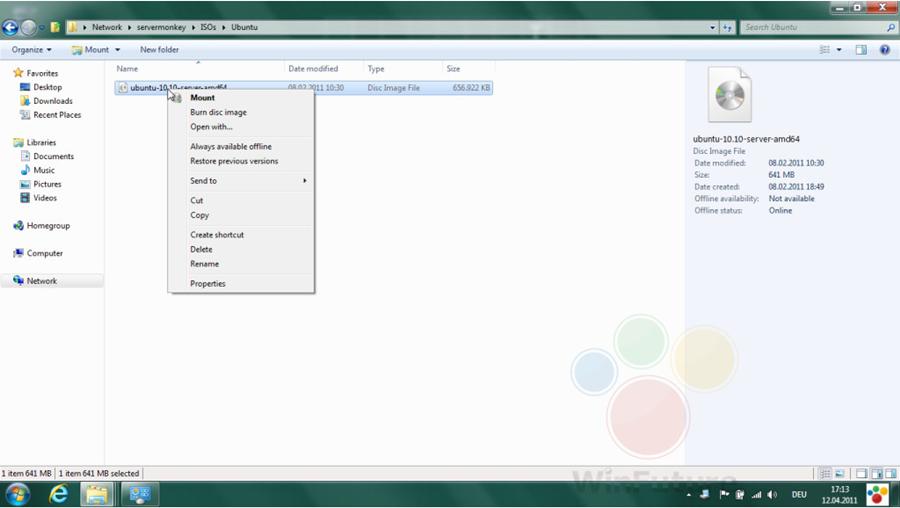The width and height of the screenshot is (900, 508).
Task: Open Desktop in the navigation pane
Action: click(x=47, y=87)
